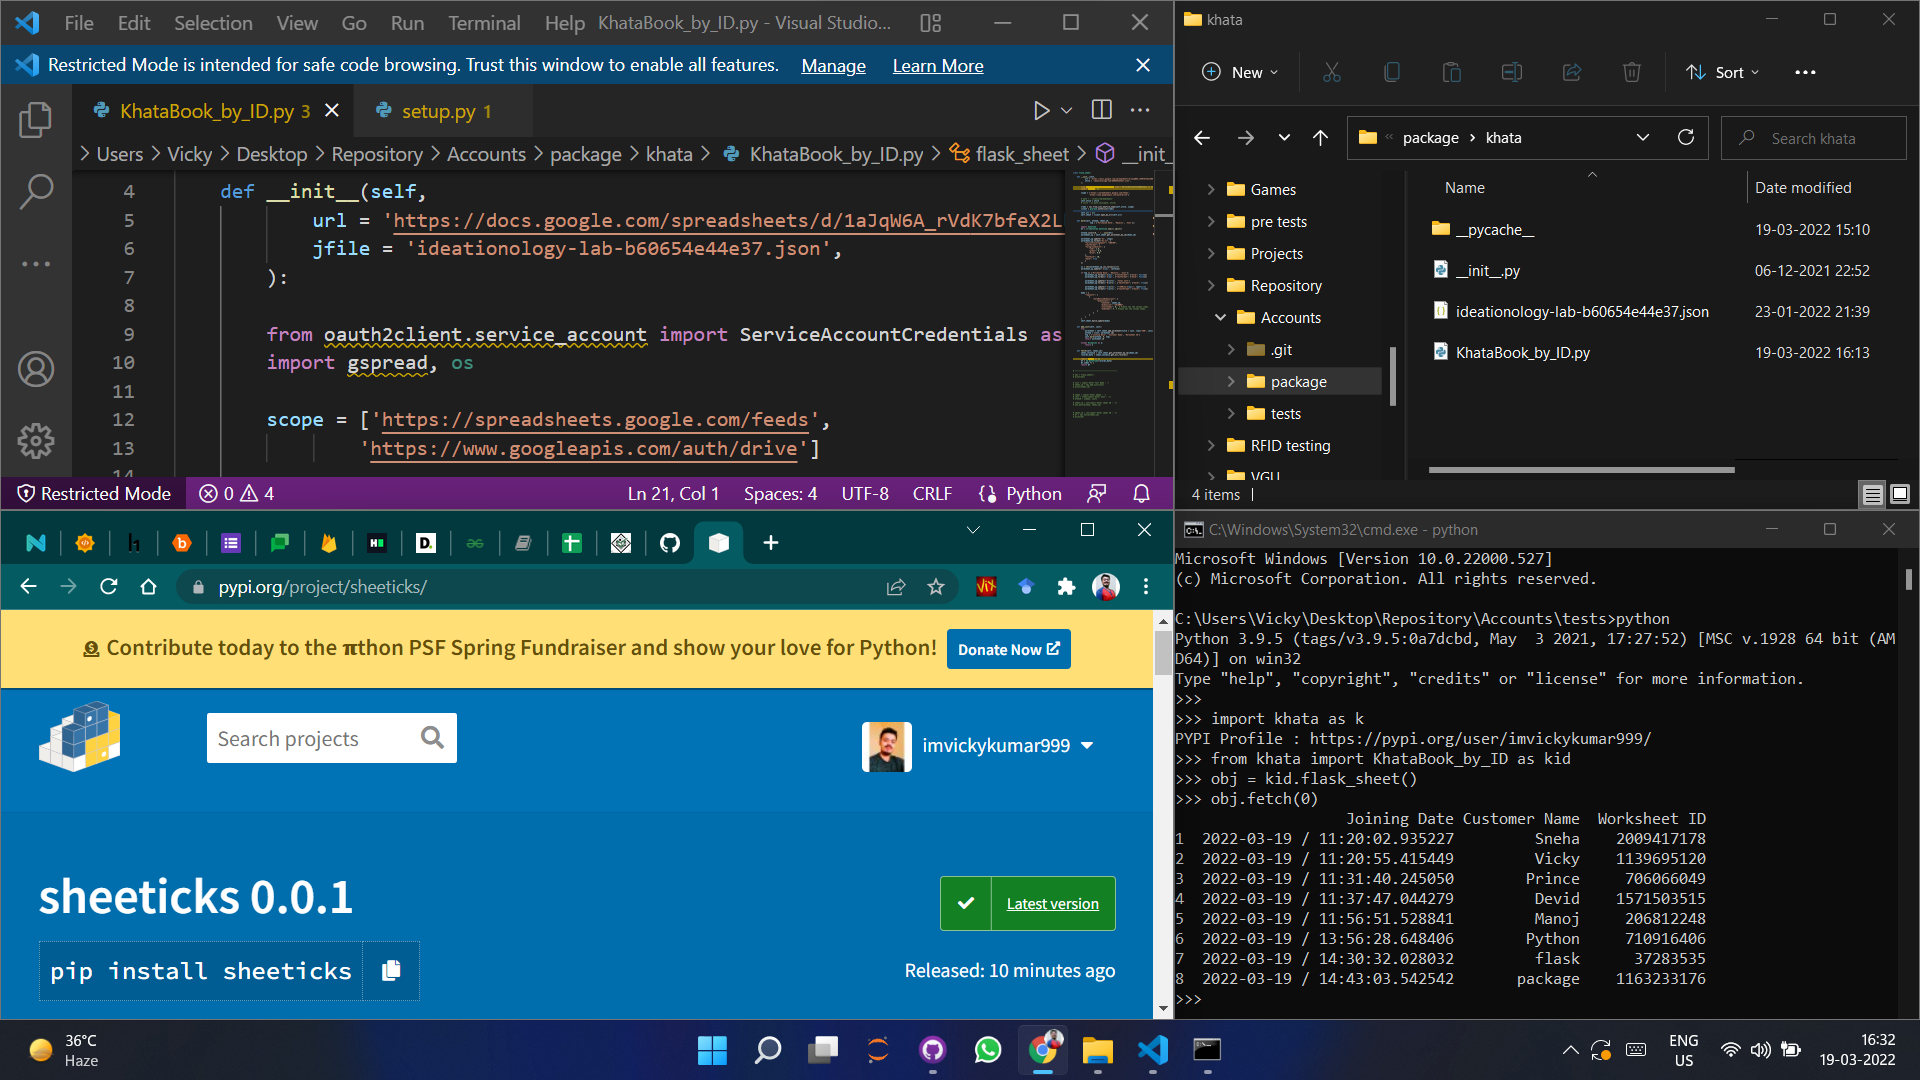Open the Search icon in the activity bar
Image resolution: width=1920 pixels, height=1080 pixels.
point(36,191)
